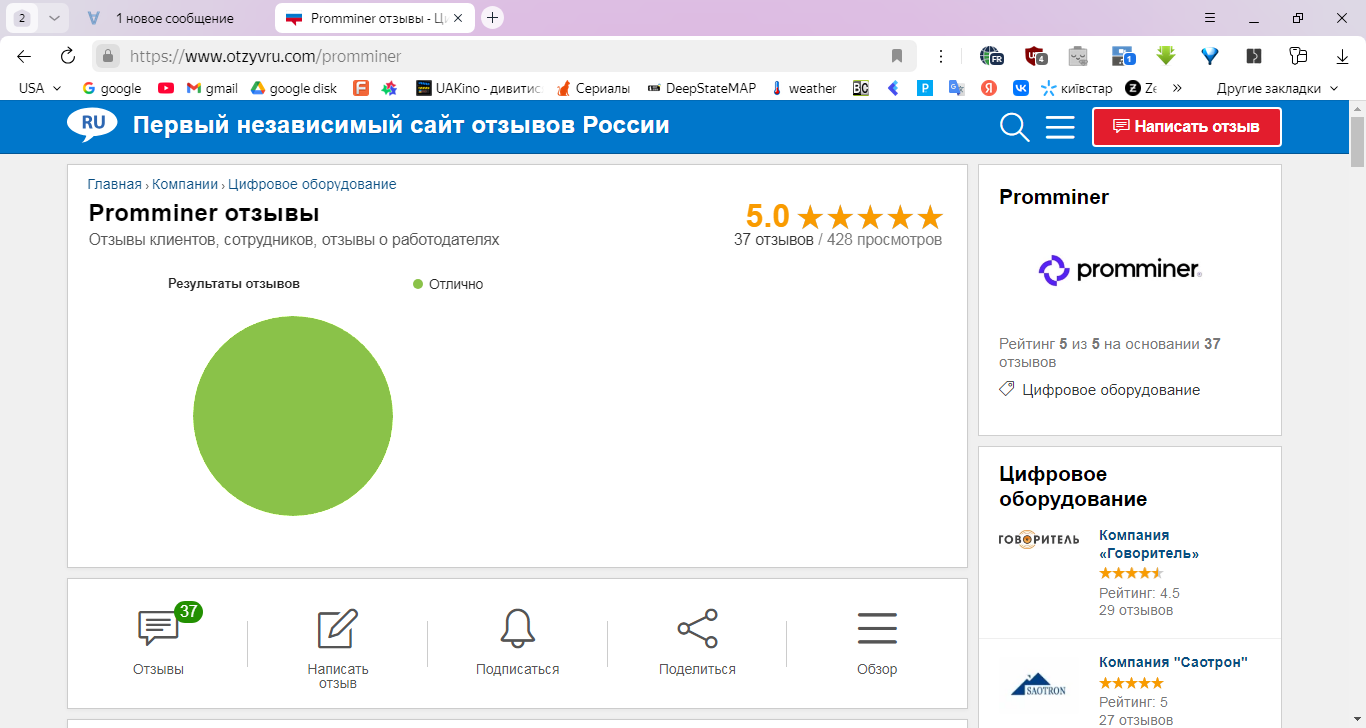Click the green 37 badge on Отзывы
Image resolution: width=1366 pixels, height=728 pixels.
tap(188, 611)
